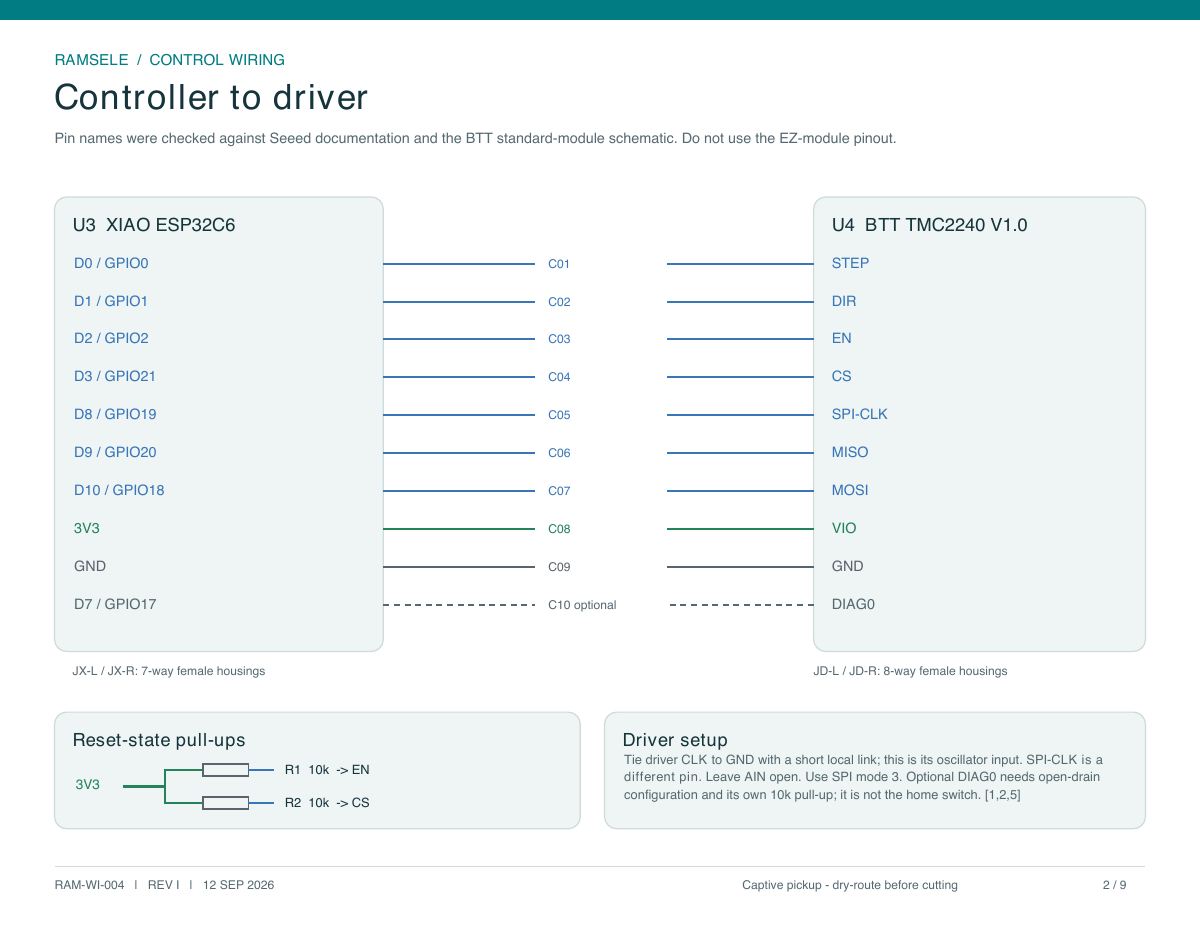Click wire label C06

click(559, 453)
